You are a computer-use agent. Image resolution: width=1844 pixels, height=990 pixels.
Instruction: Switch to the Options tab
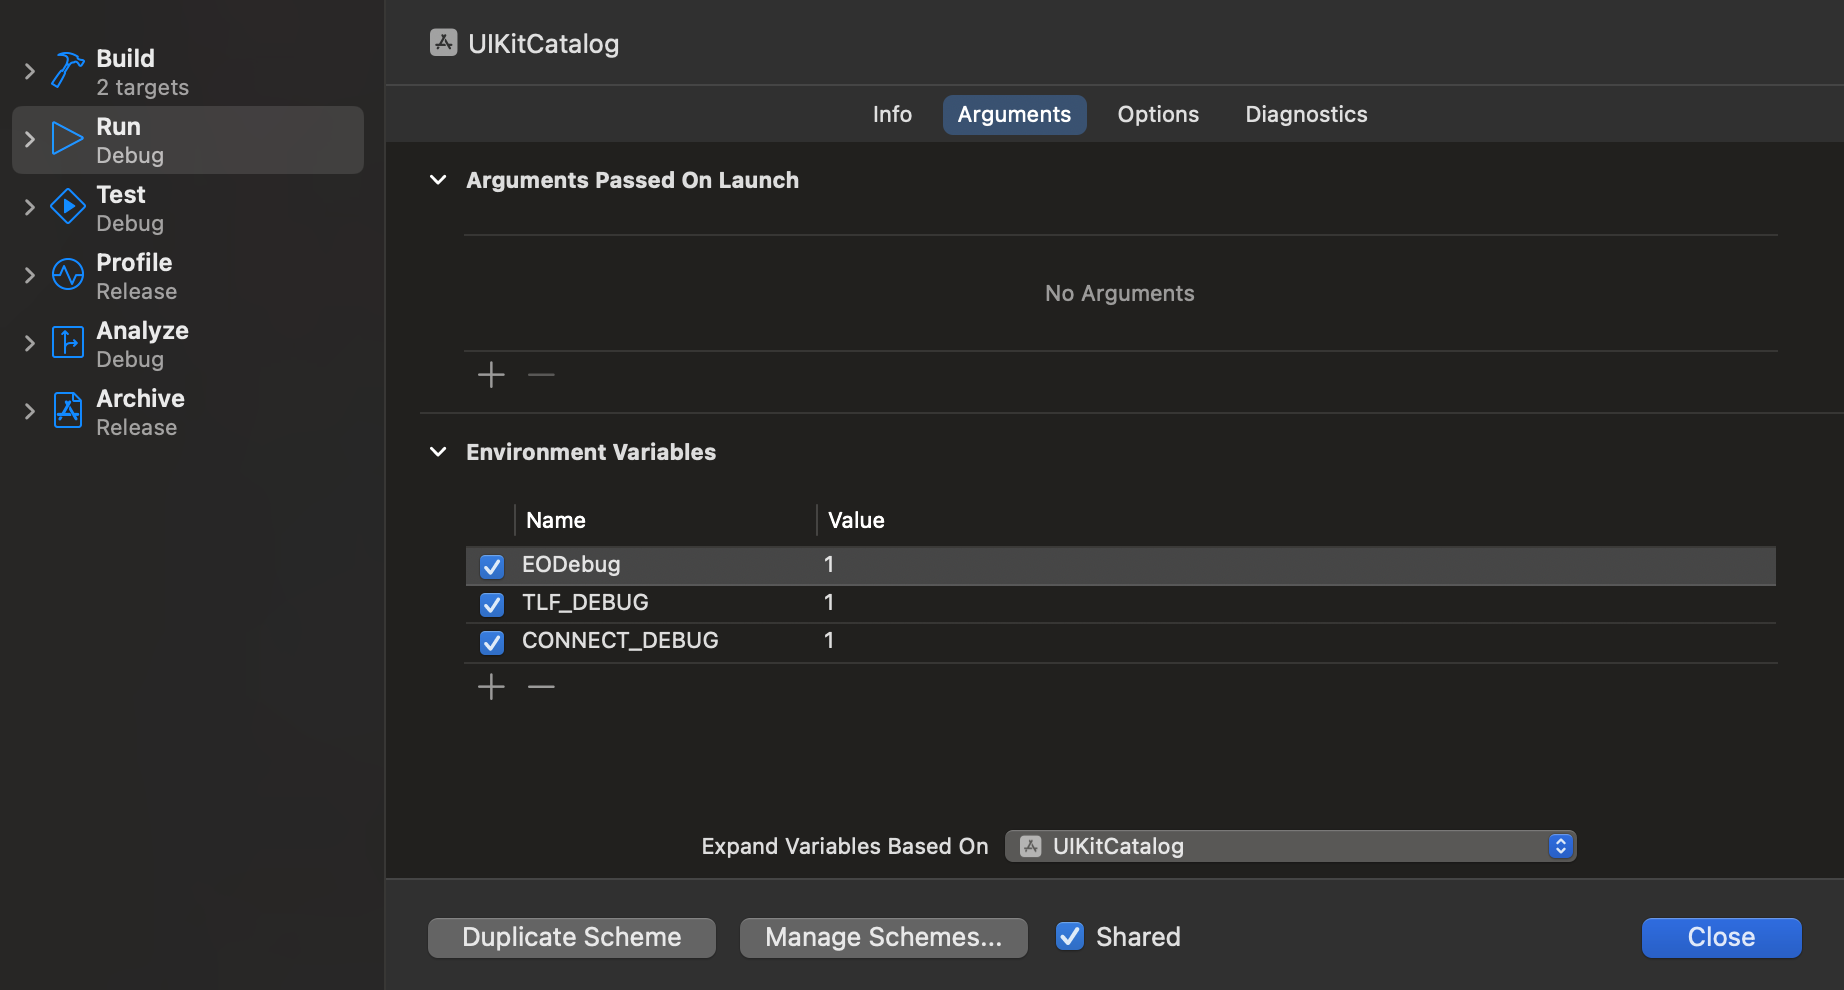point(1157,114)
